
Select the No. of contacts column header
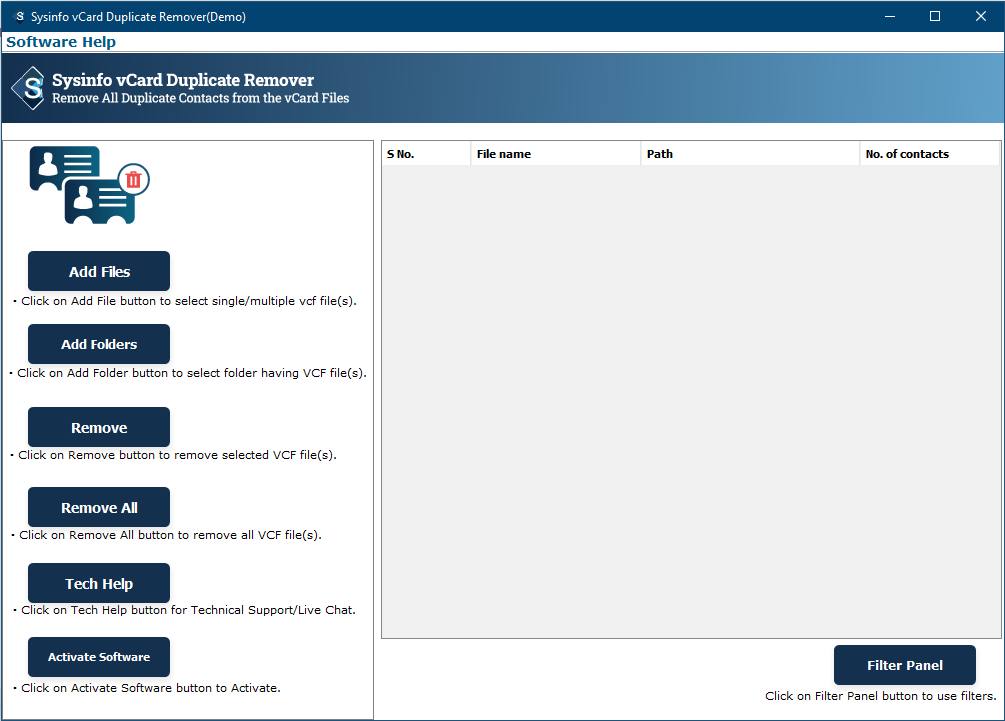tap(929, 154)
